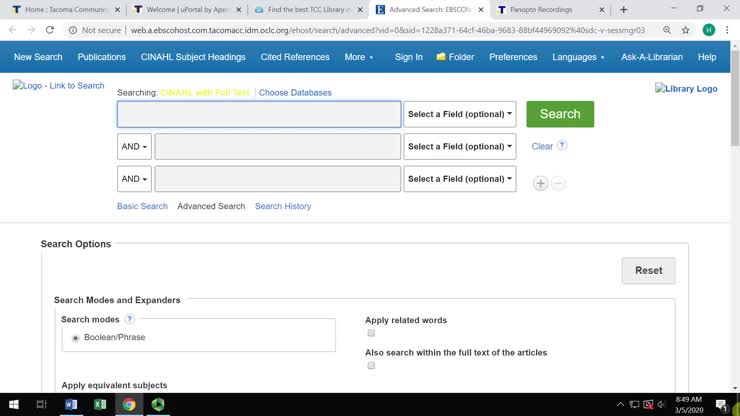The height and width of the screenshot is (416, 740).
Task: Click Ask-A-Librarian
Action: [652, 57]
